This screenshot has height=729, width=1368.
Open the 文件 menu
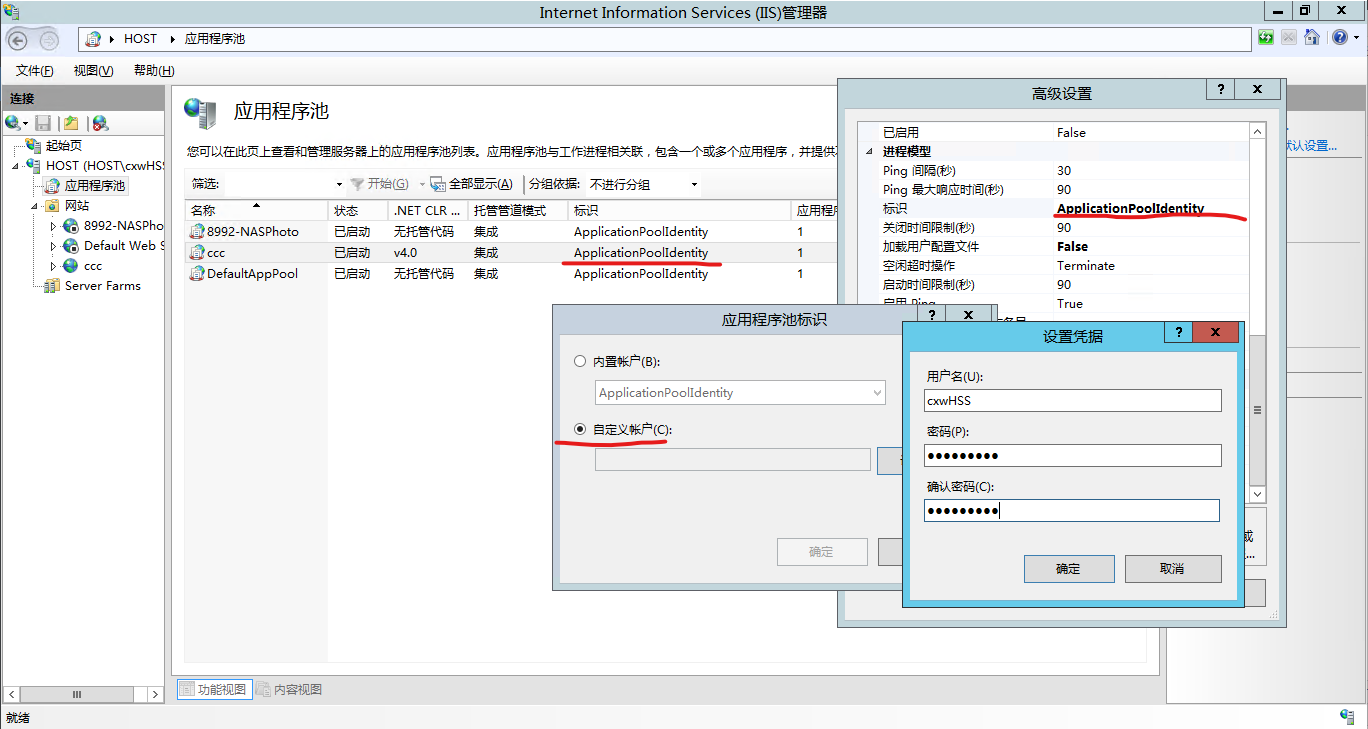click(x=34, y=71)
